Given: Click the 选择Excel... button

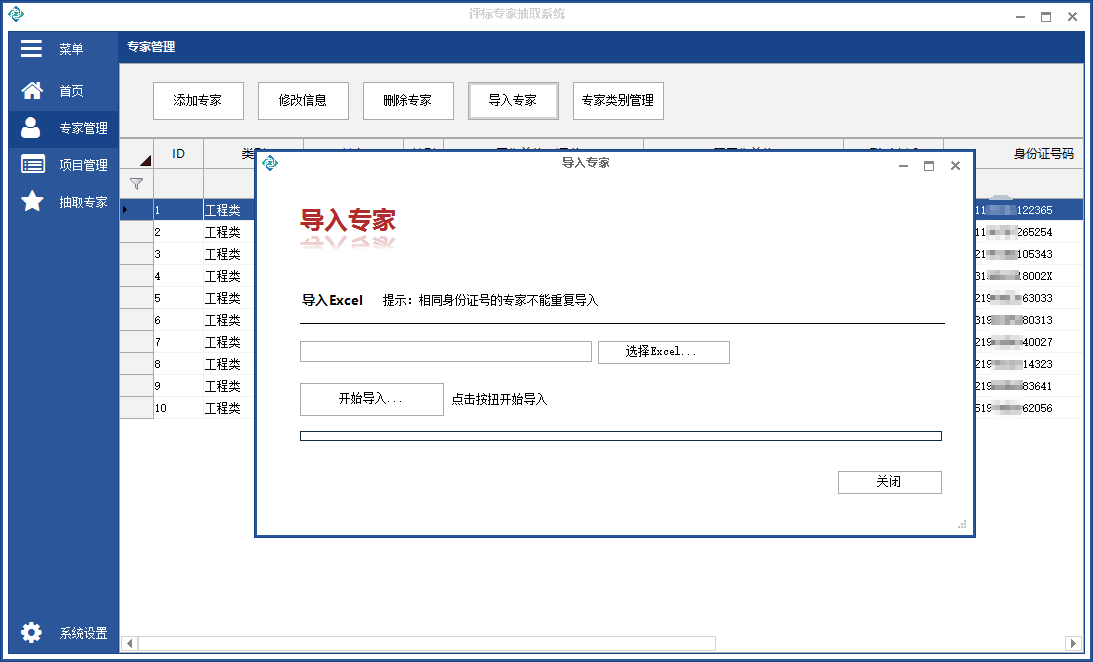Looking at the screenshot, I should click(x=664, y=352).
